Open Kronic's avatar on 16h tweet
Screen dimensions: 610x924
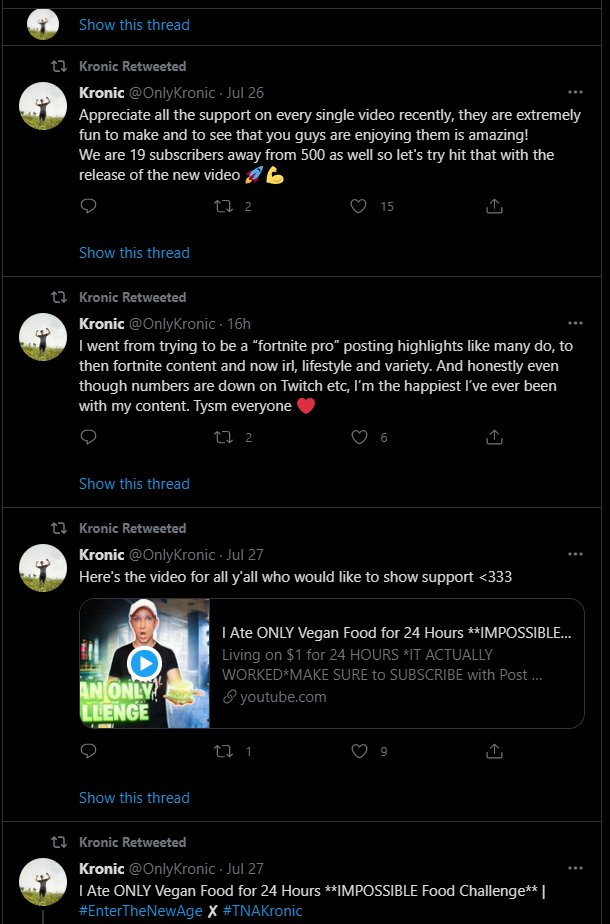43,336
